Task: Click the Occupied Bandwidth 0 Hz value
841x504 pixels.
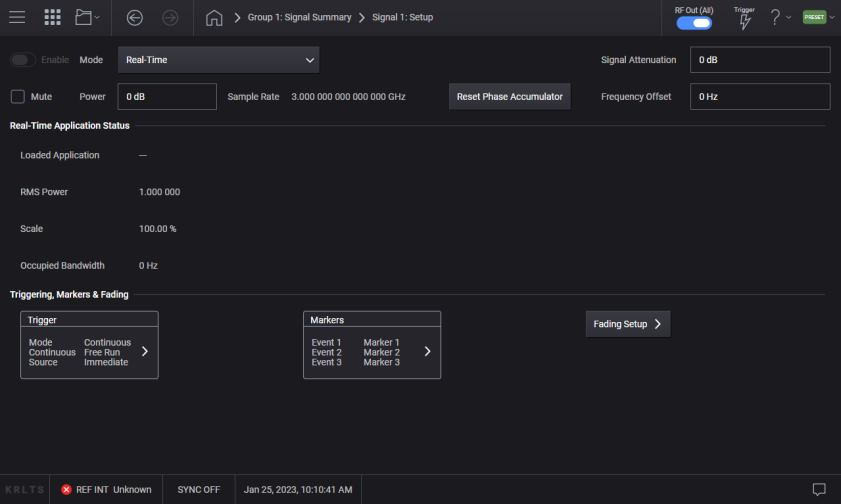Action: click(148, 265)
